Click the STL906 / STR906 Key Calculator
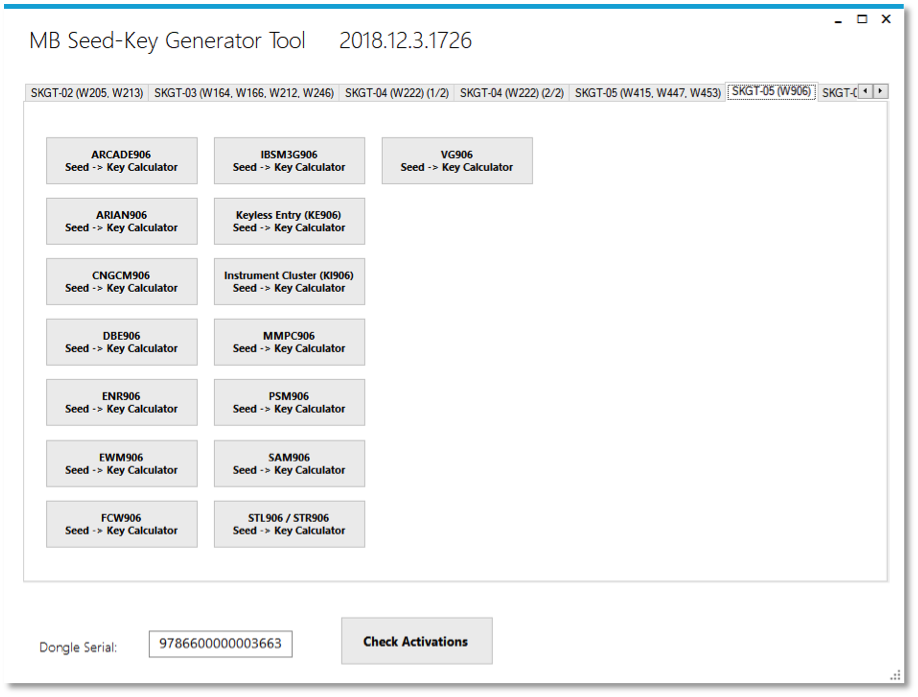The image size is (918, 697). tap(289, 524)
